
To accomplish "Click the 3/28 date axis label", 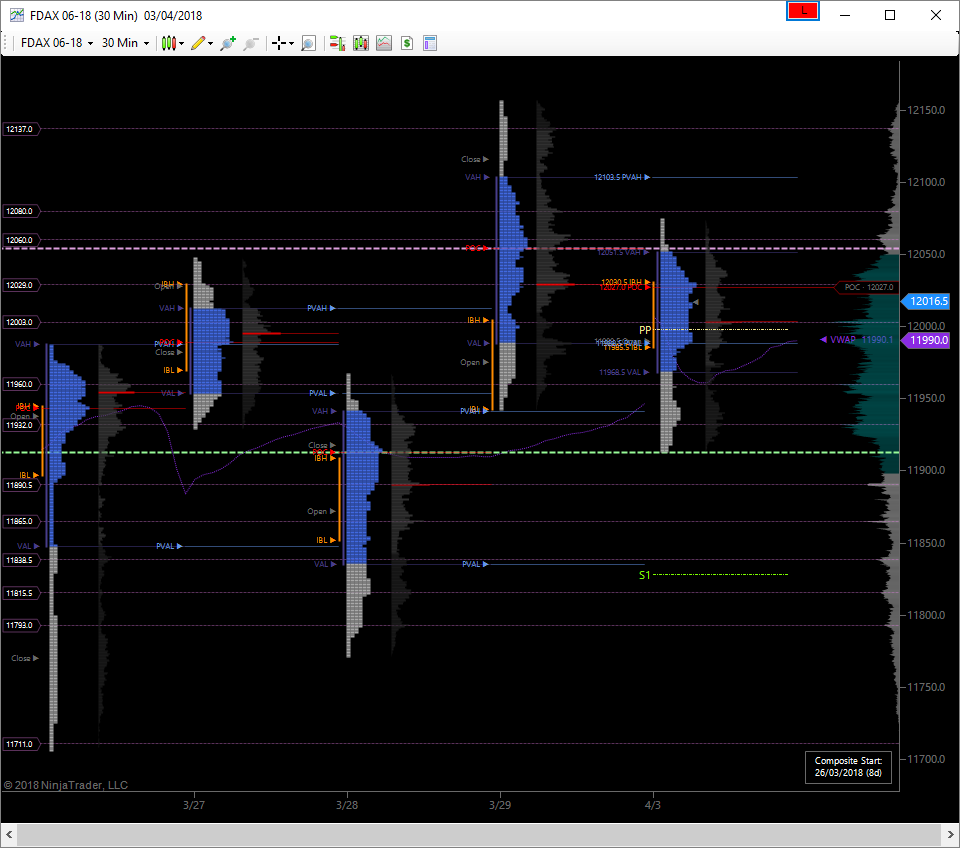I will [347, 805].
